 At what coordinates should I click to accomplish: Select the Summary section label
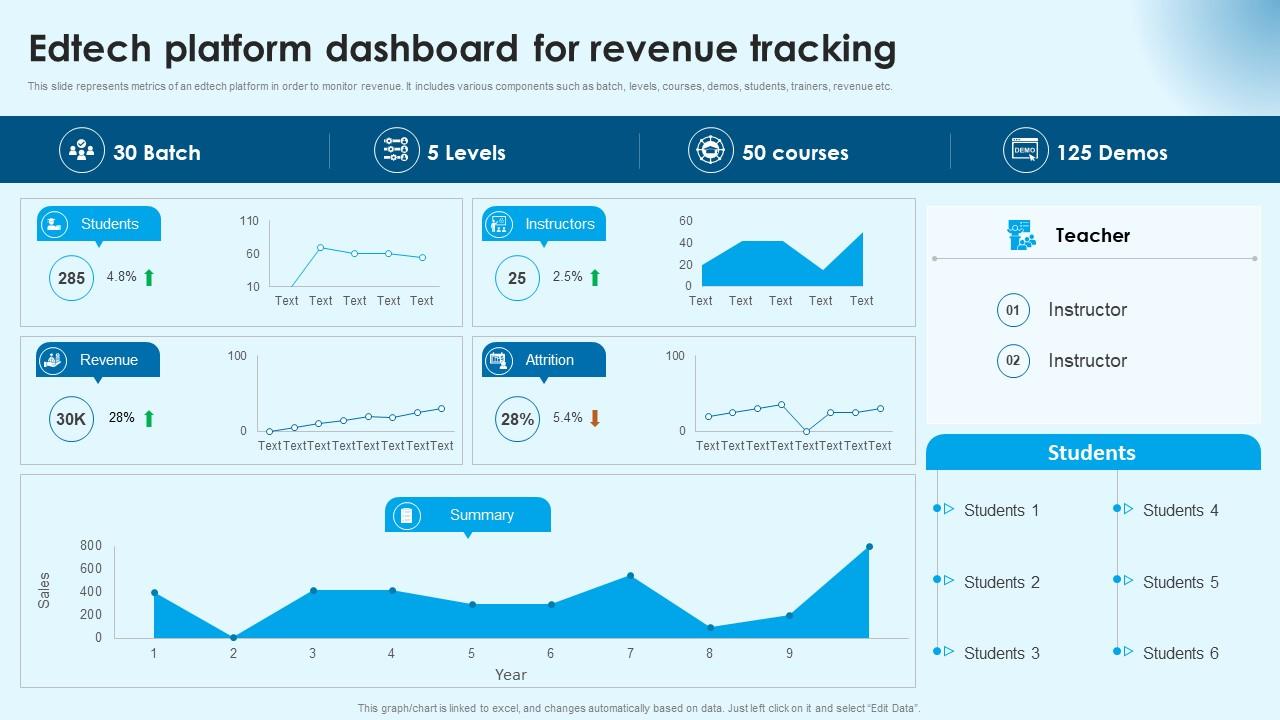coord(483,515)
